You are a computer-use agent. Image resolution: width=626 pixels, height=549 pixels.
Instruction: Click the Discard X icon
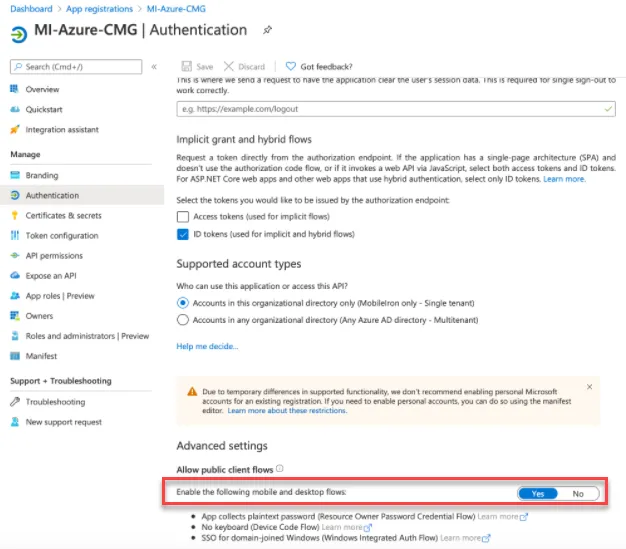(228, 66)
